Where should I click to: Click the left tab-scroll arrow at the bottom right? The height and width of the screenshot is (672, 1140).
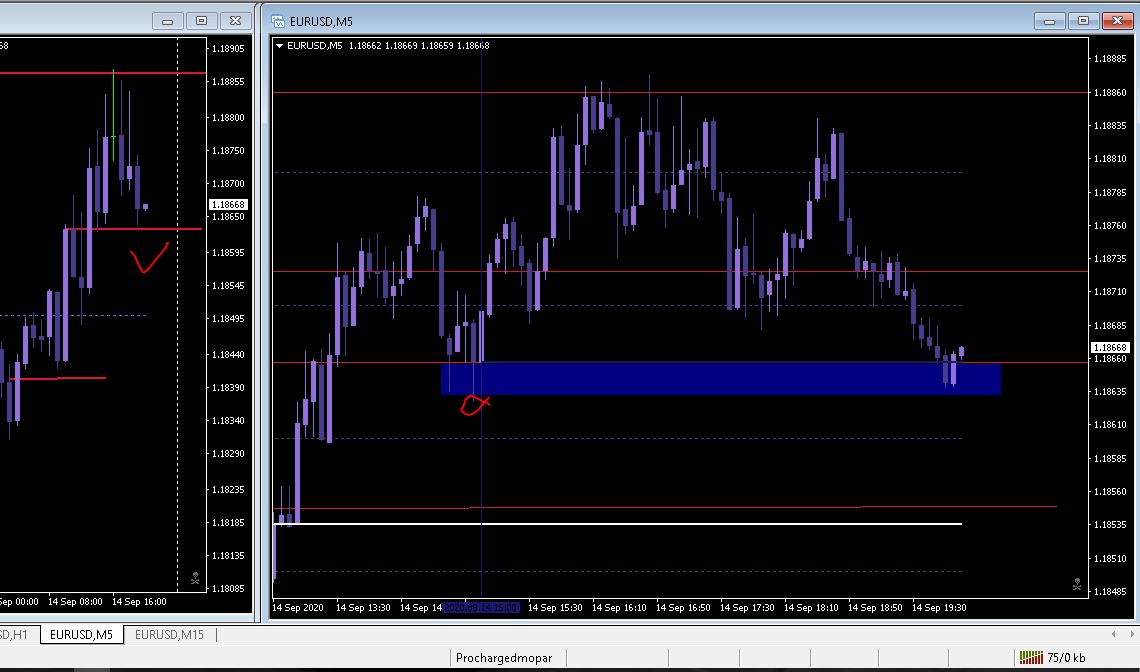[1113, 634]
